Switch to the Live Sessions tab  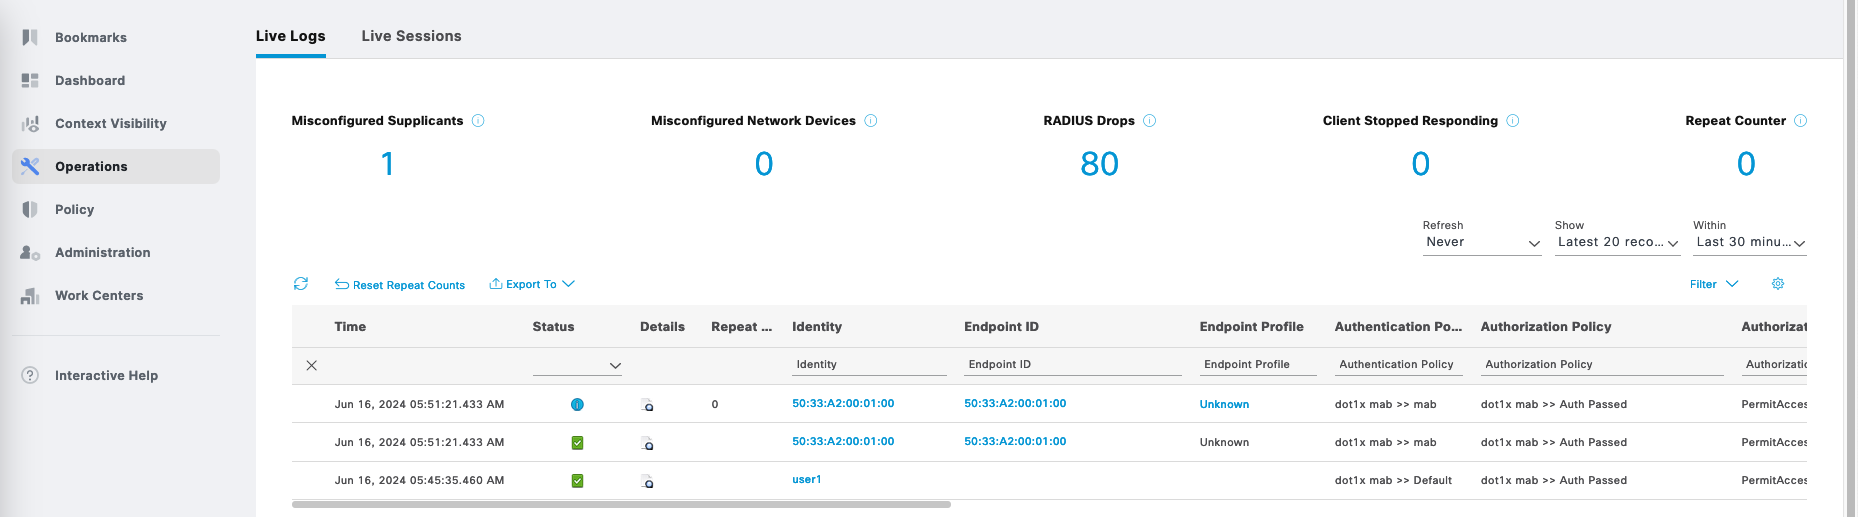point(411,36)
